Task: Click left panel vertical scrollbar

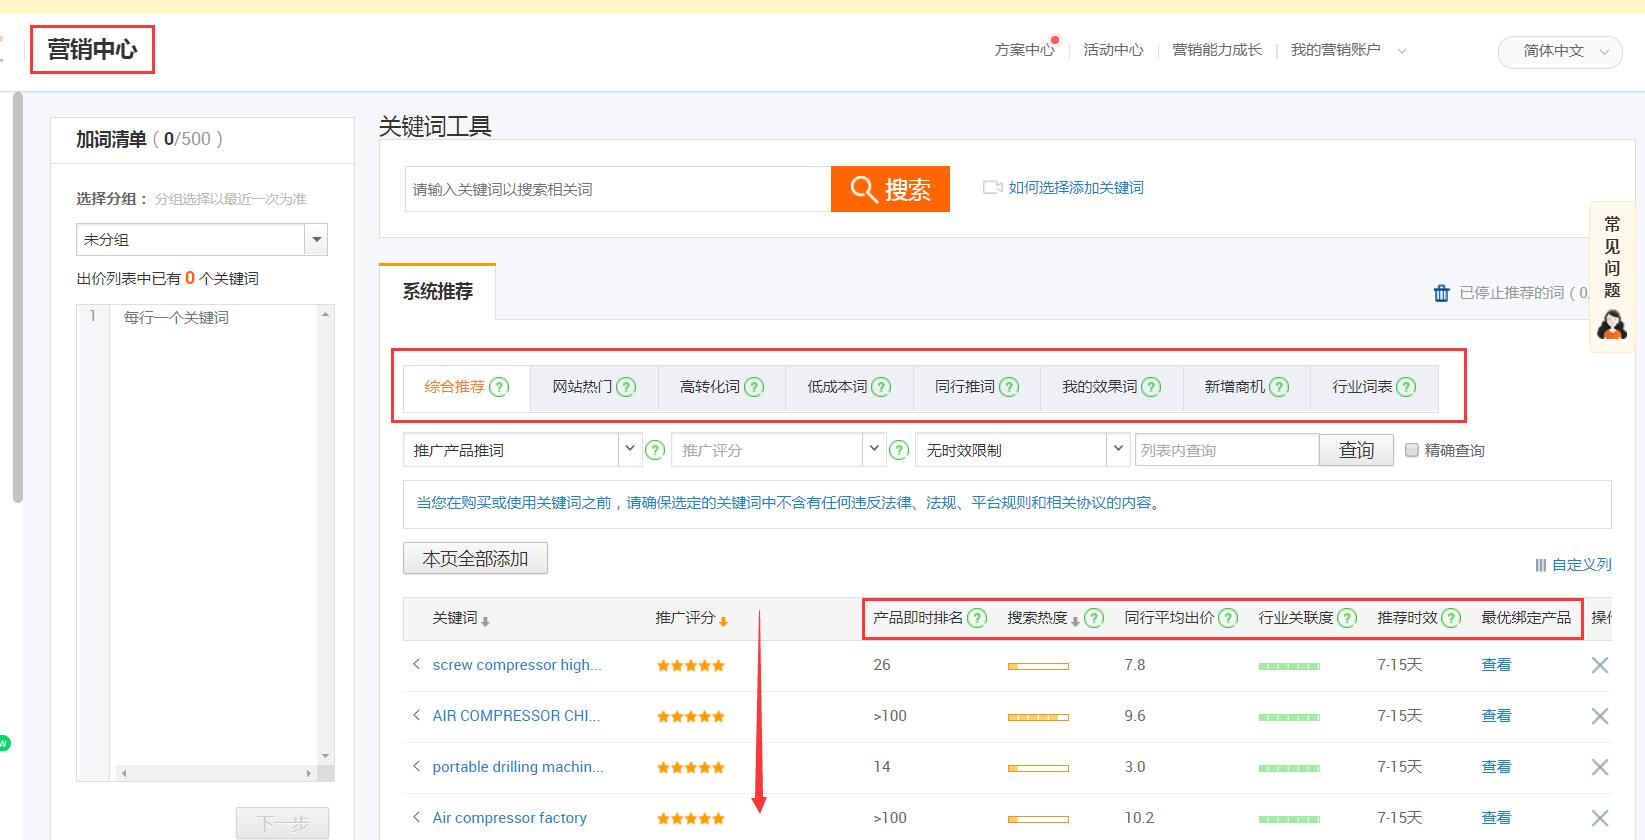Action: pos(17,297)
